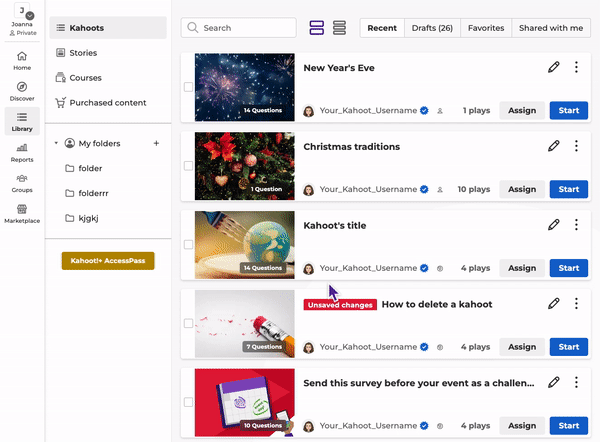This screenshot has height=442, width=600.
Task: Select the Christmas traditions checkbox
Action: point(188,166)
